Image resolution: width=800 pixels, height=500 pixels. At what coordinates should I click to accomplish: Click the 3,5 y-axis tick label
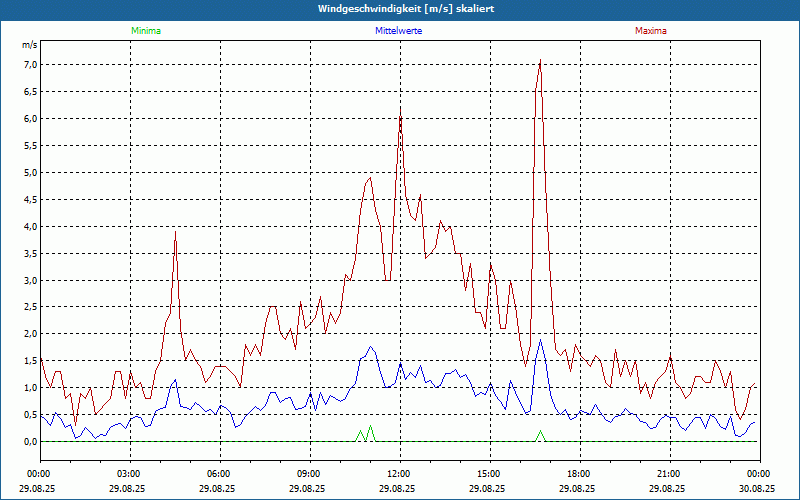point(29,253)
